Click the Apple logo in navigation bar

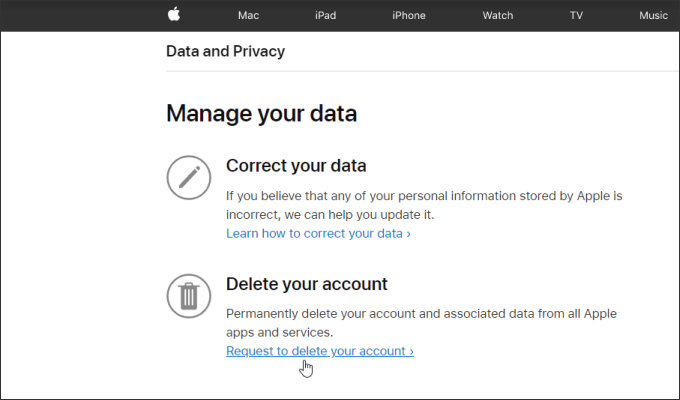pos(174,14)
